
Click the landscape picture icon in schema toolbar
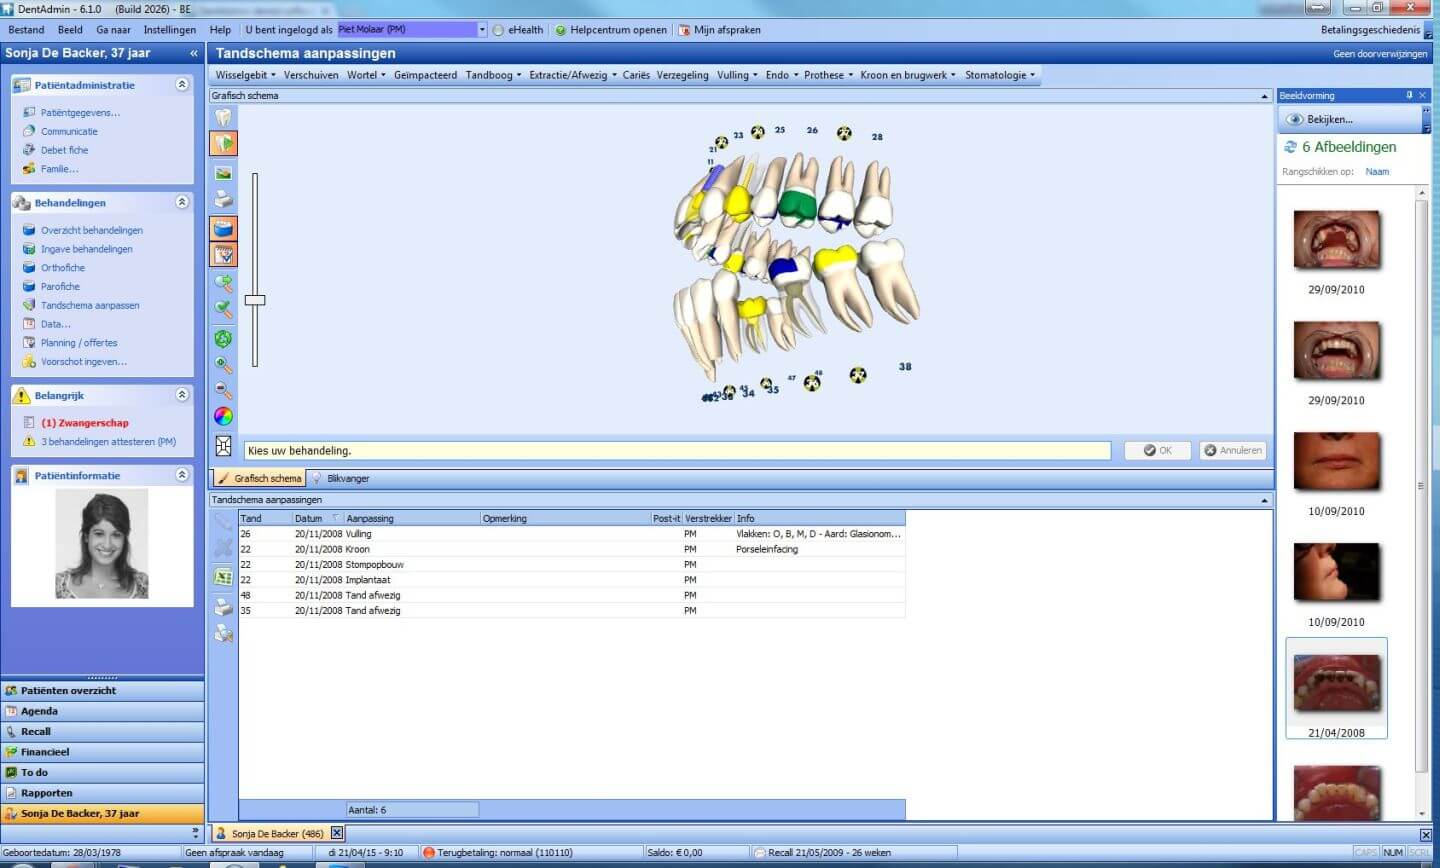tap(223, 173)
